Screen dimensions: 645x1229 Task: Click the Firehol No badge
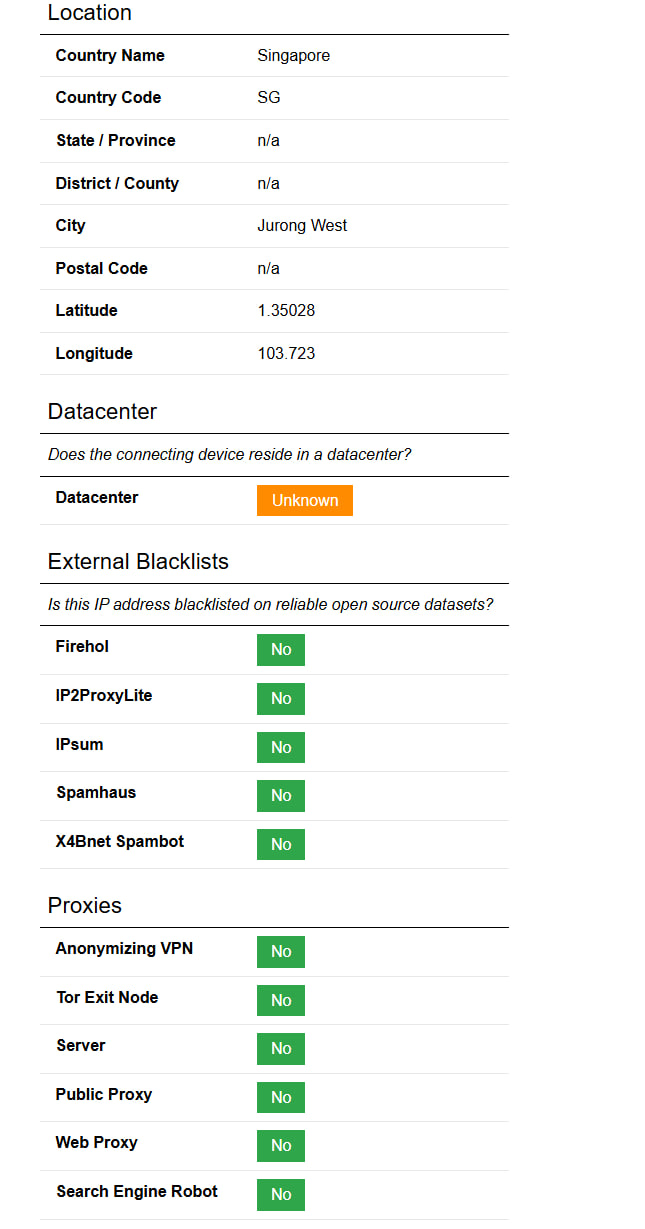(281, 650)
